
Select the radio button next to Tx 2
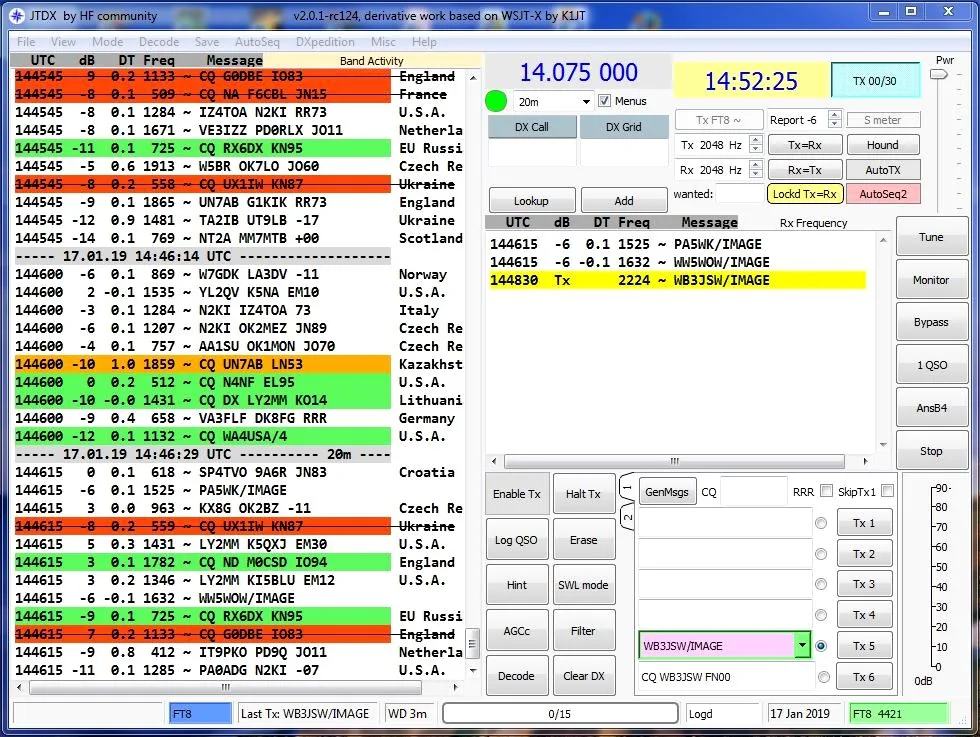pos(821,554)
